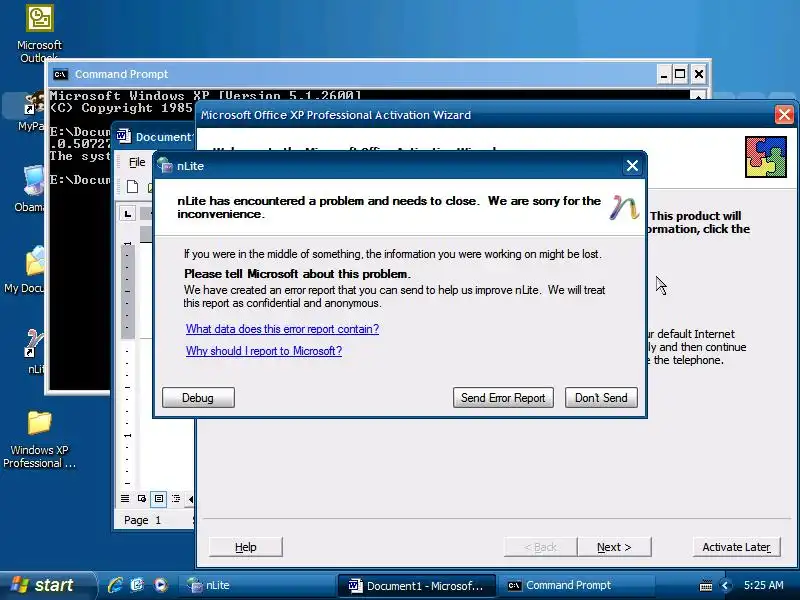800x600 pixels.
Task: Launch Outlook Express from Quick Launch
Action: coord(137,585)
